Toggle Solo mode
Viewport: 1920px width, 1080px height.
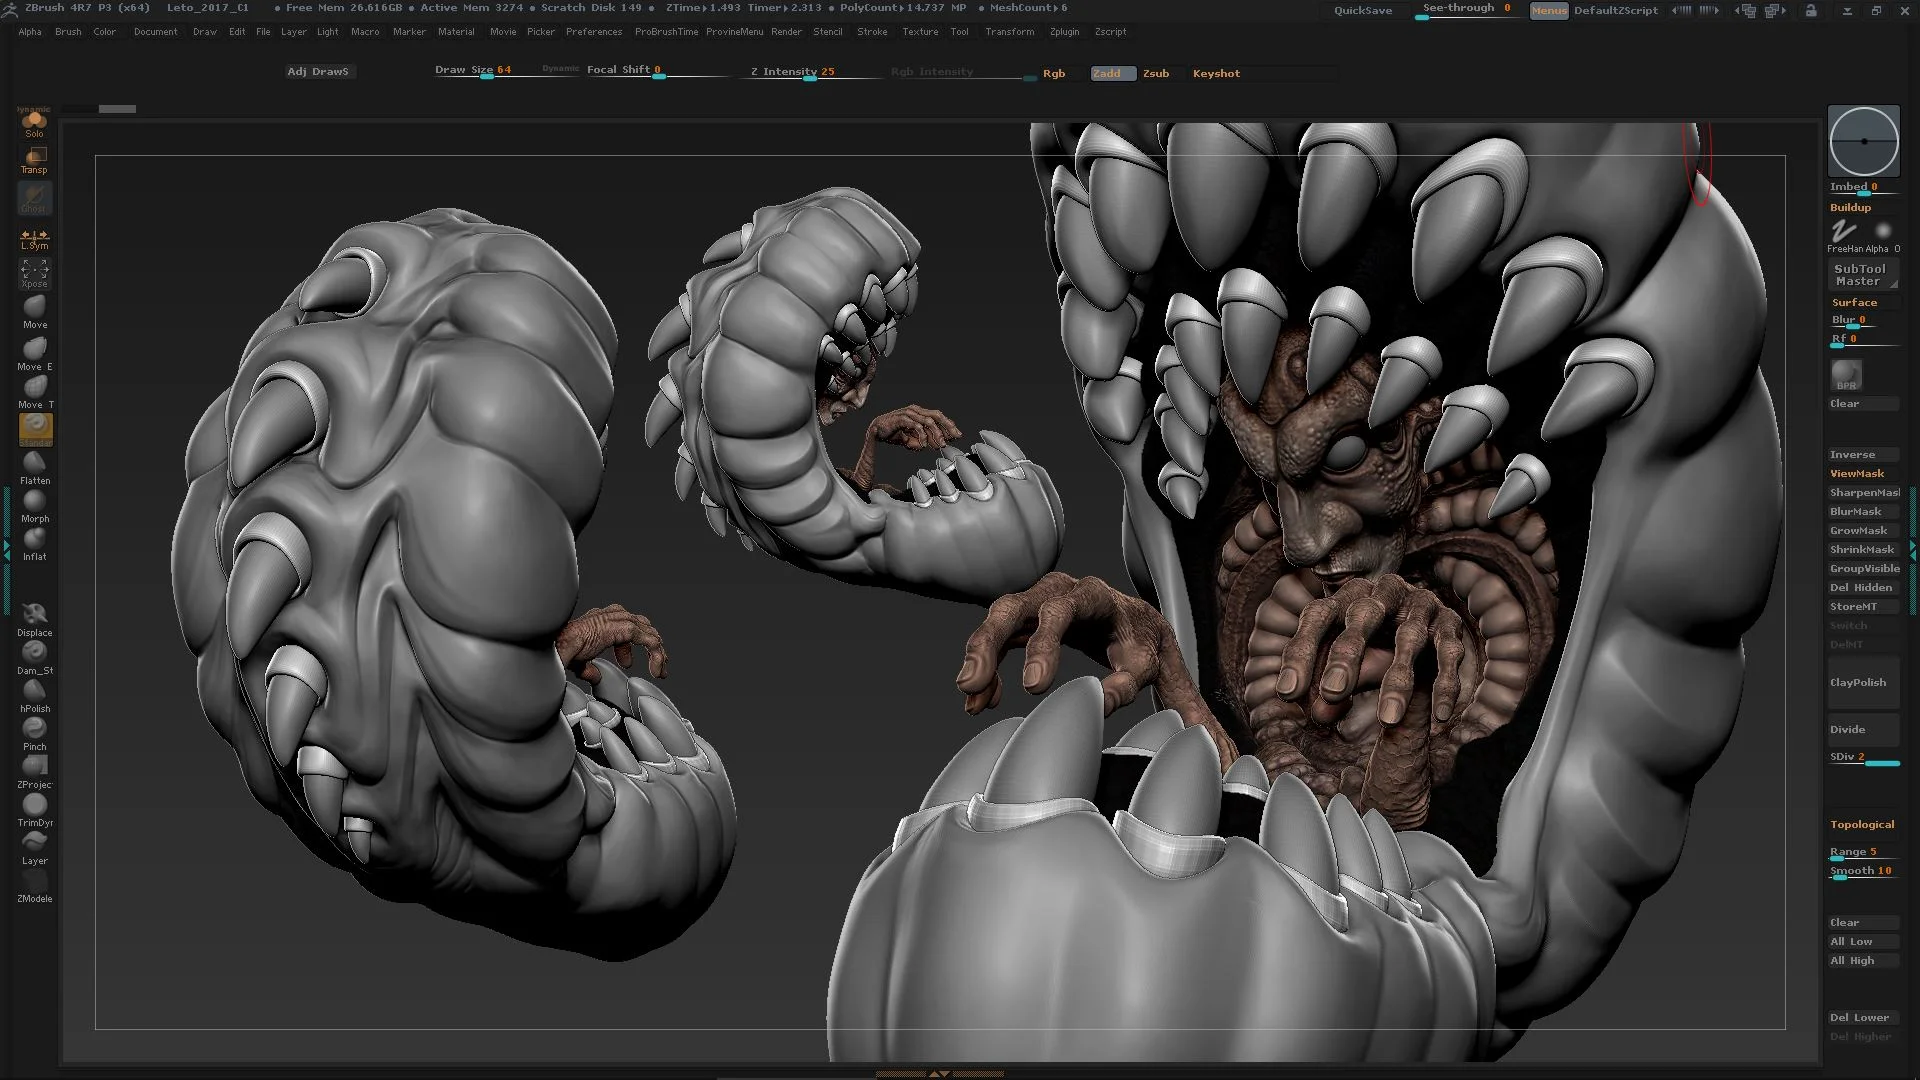pyautogui.click(x=35, y=123)
